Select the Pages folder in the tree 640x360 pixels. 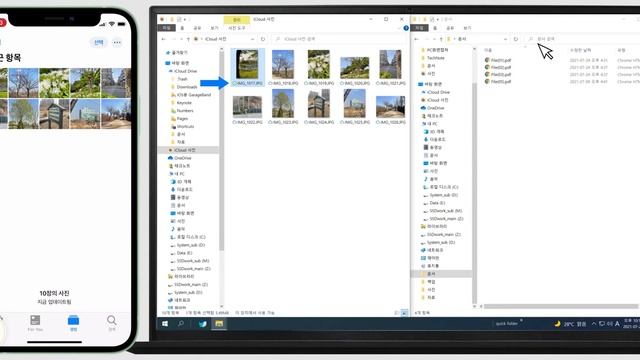point(180,119)
